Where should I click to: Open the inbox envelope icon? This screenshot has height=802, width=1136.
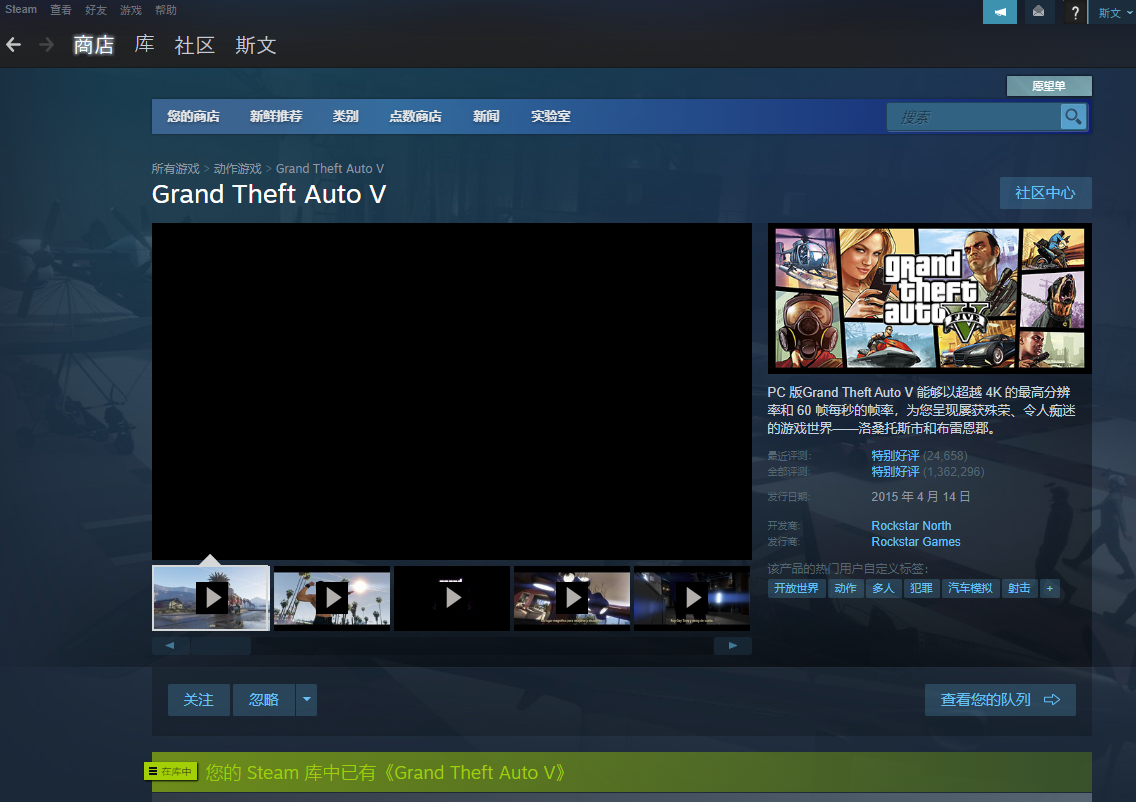click(x=1038, y=12)
